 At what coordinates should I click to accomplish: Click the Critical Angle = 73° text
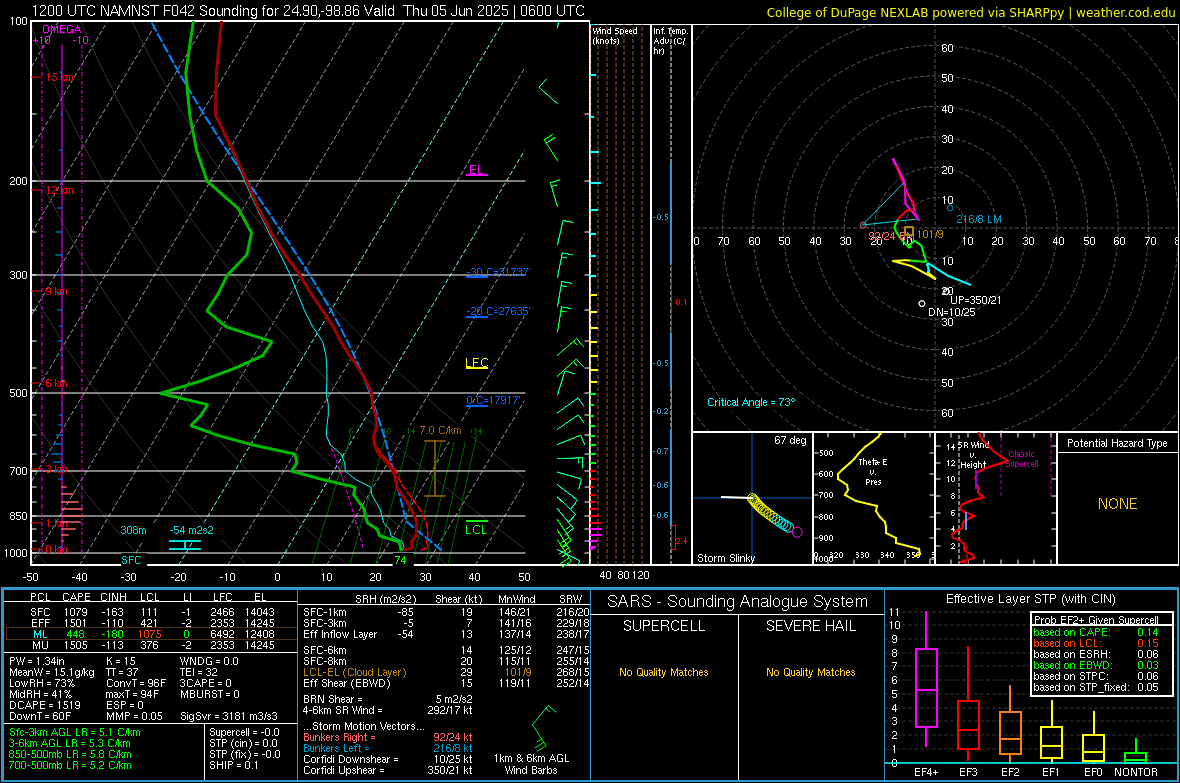coord(751,402)
